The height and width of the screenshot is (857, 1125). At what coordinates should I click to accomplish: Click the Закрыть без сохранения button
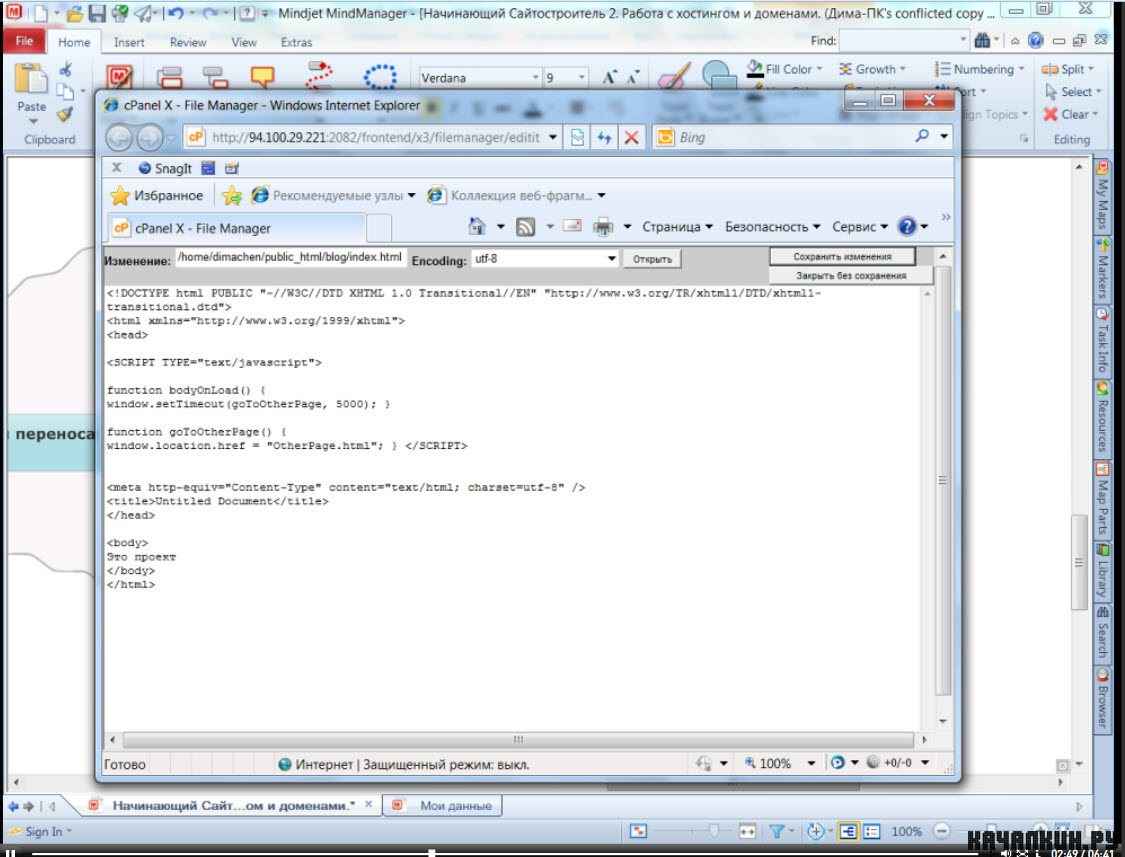(851, 276)
